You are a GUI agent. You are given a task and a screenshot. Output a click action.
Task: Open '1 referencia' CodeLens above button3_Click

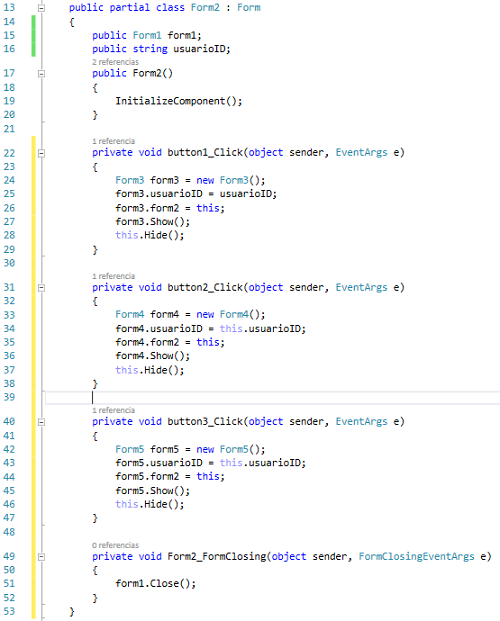[113, 410]
